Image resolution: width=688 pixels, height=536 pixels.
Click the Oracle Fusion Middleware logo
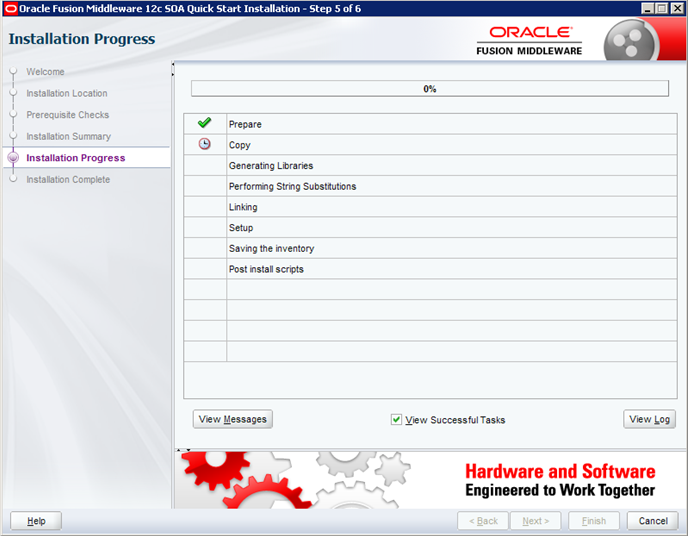coord(529,41)
